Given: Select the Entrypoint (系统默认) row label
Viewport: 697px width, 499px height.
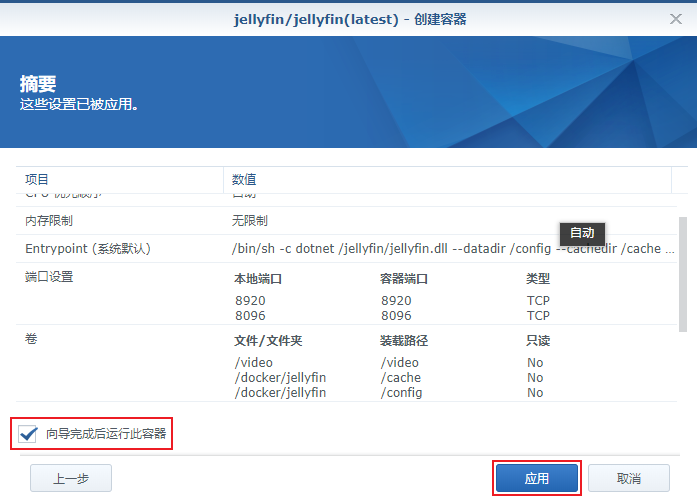Looking at the screenshot, I should (88, 248).
